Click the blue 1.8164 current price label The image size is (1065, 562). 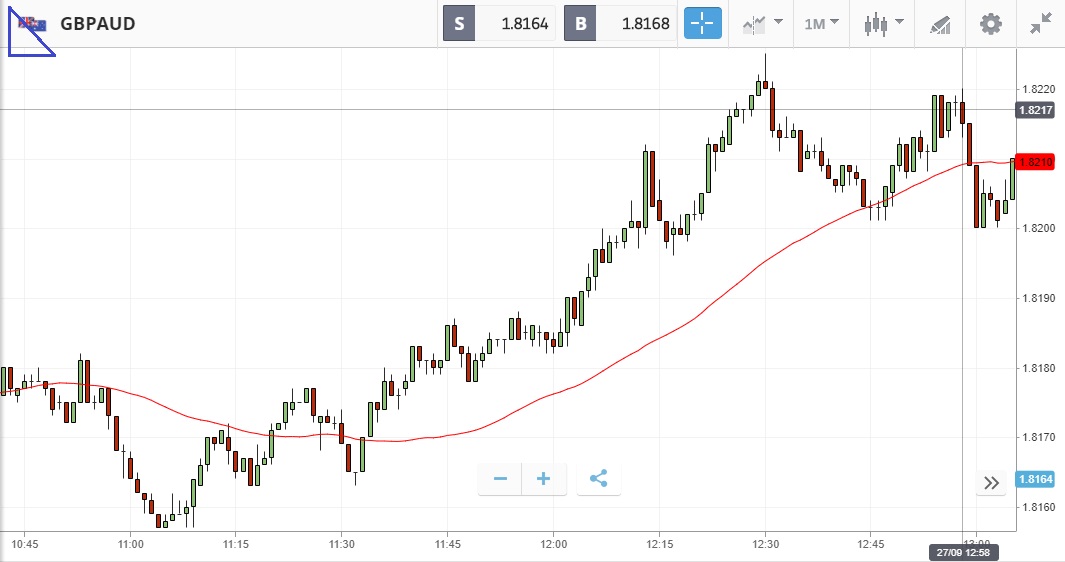(1035, 479)
